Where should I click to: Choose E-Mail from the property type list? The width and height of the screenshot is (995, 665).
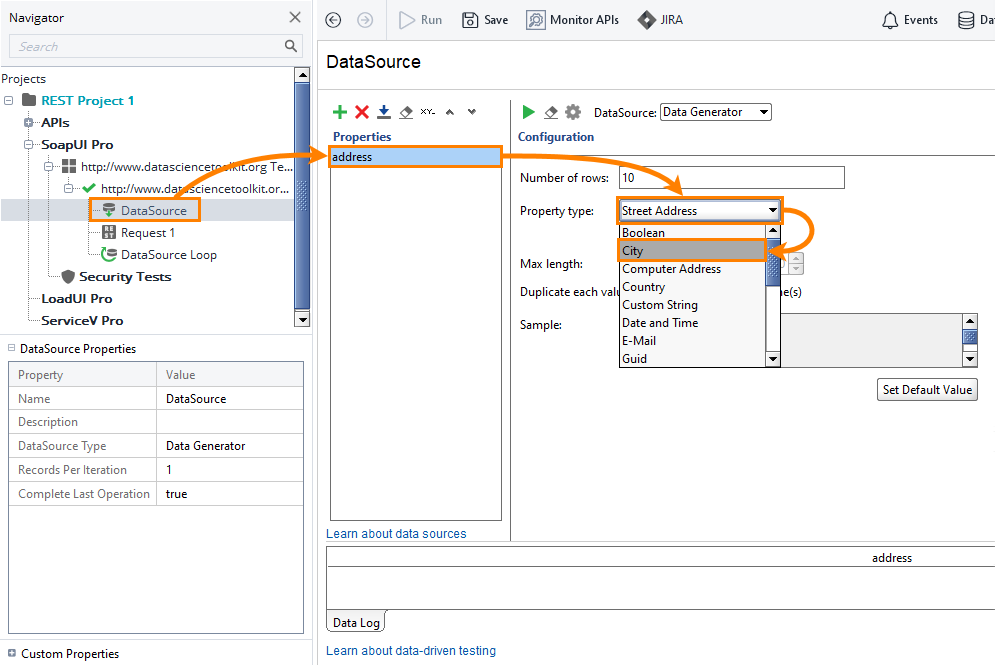point(693,341)
